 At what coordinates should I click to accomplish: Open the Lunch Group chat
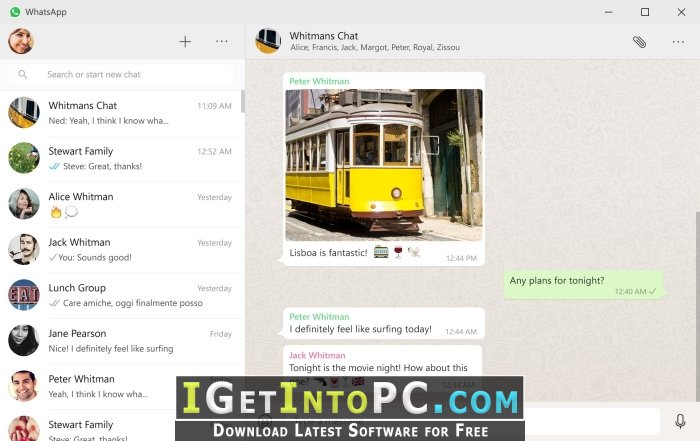[121, 295]
